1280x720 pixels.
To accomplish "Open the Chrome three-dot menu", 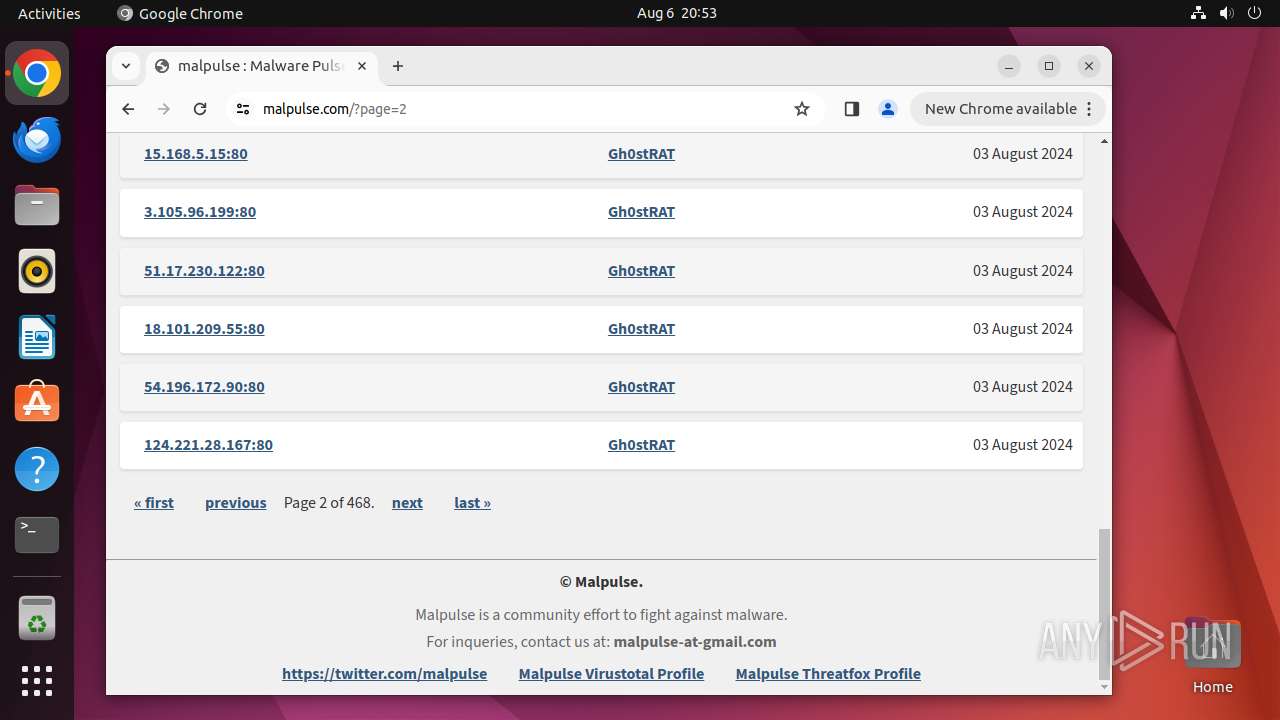I will tap(1090, 109).
